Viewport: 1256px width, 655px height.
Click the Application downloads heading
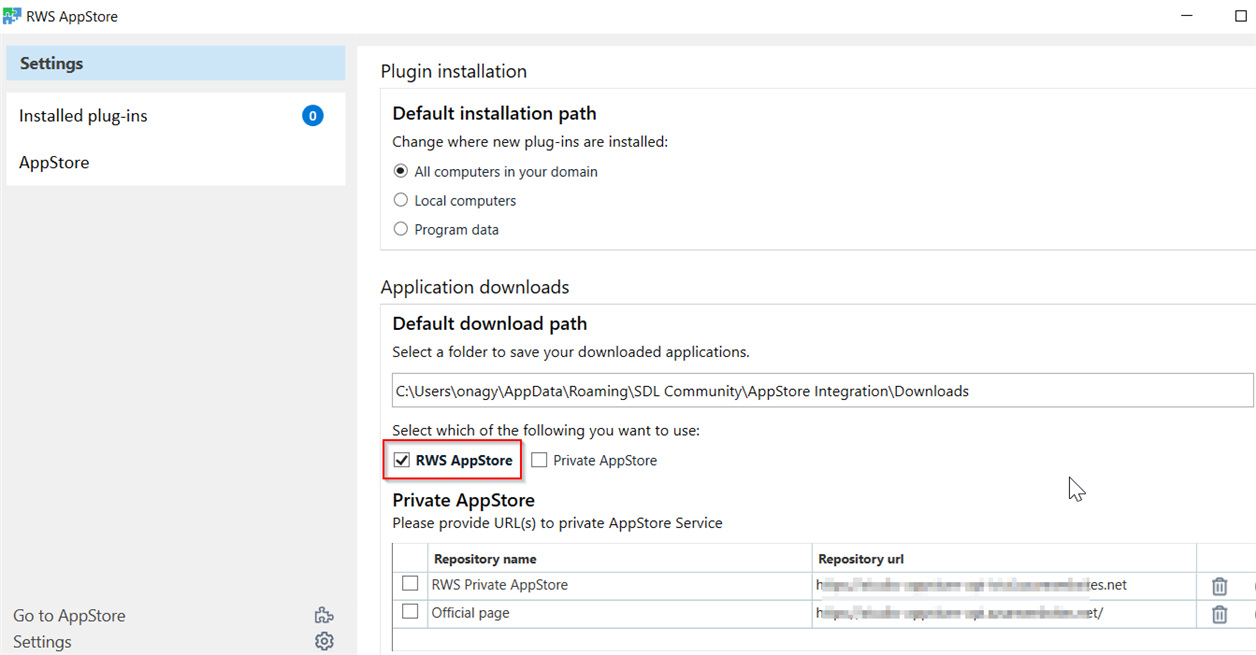tap(475, 287)
